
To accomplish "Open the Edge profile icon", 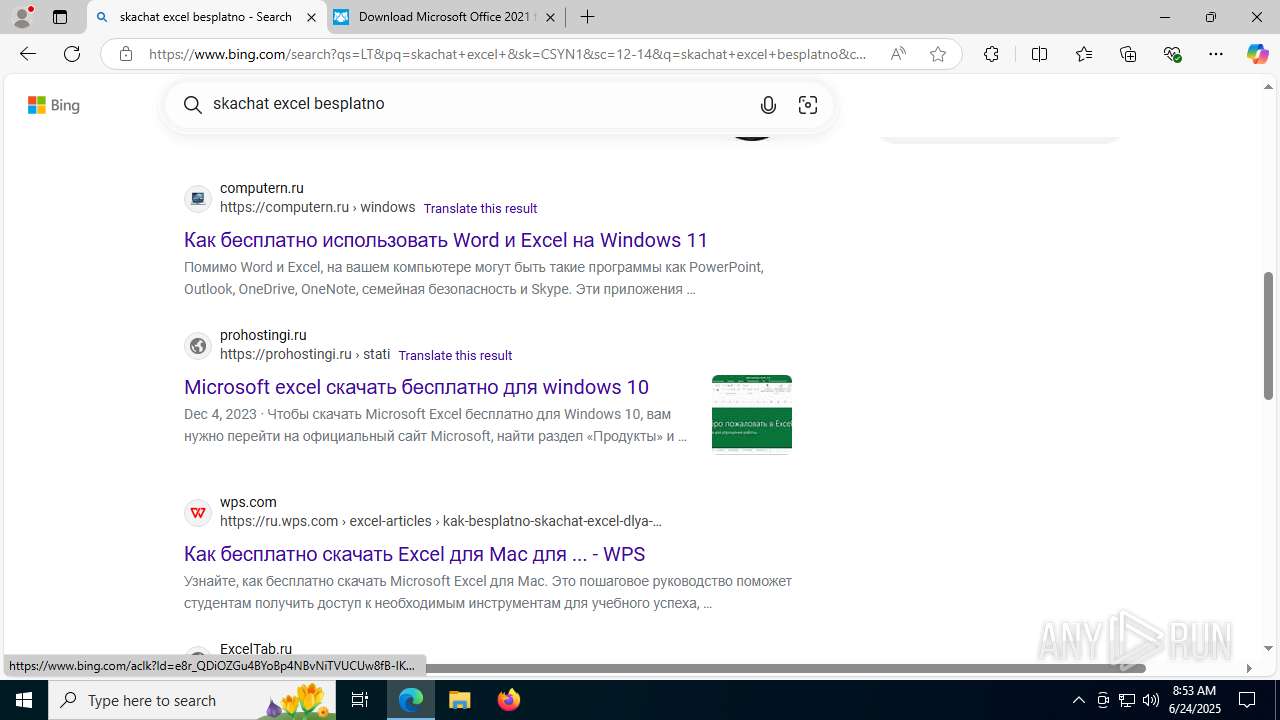I will (x=22, y=17).
